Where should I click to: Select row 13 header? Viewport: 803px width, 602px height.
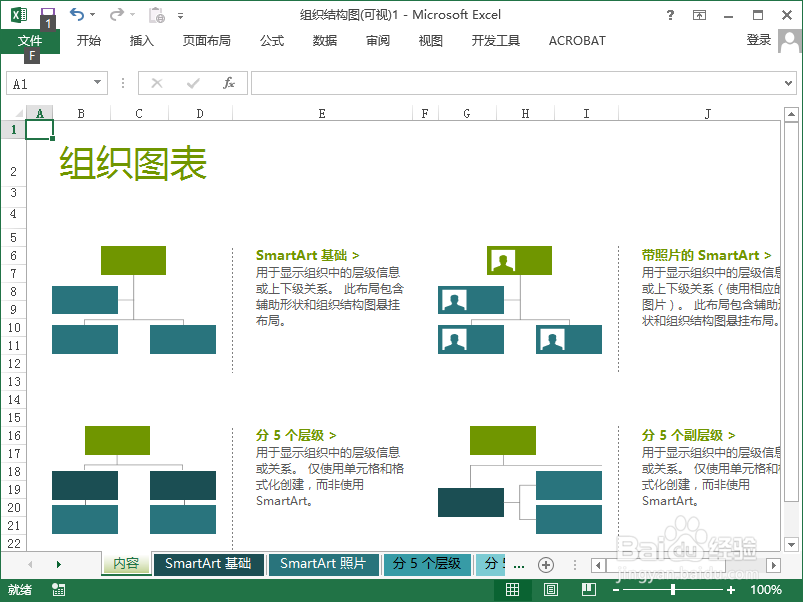click(14, 382)
